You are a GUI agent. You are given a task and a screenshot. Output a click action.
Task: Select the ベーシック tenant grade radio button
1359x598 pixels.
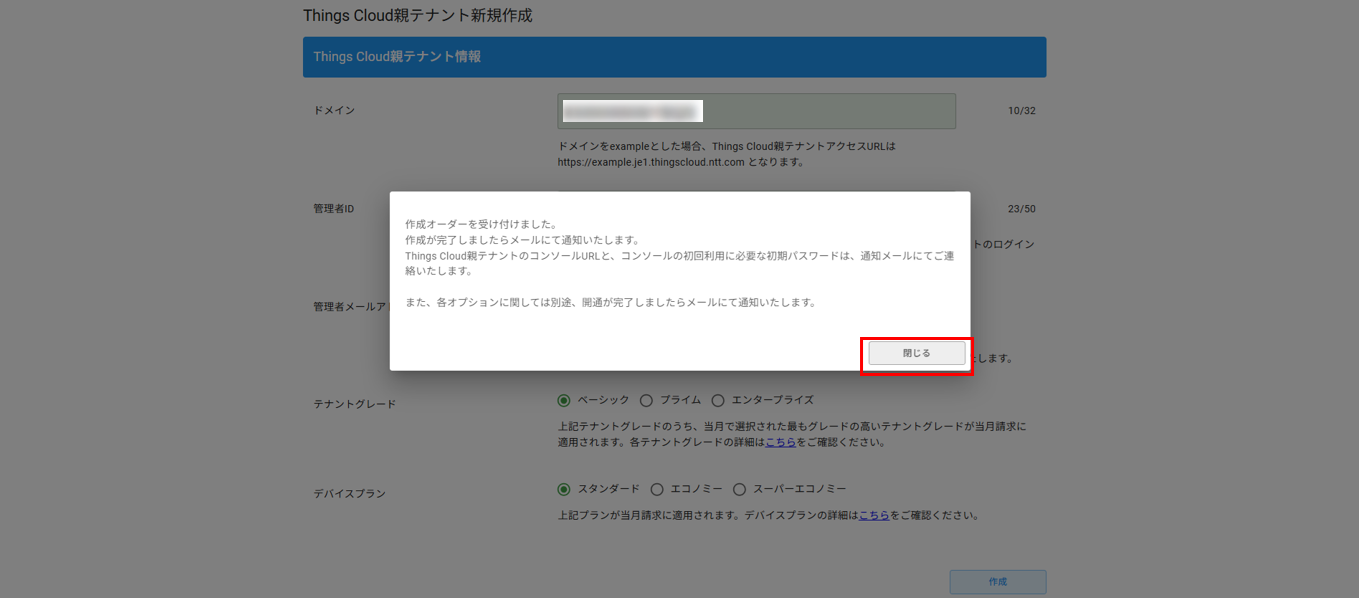click(x=564, y=400)
